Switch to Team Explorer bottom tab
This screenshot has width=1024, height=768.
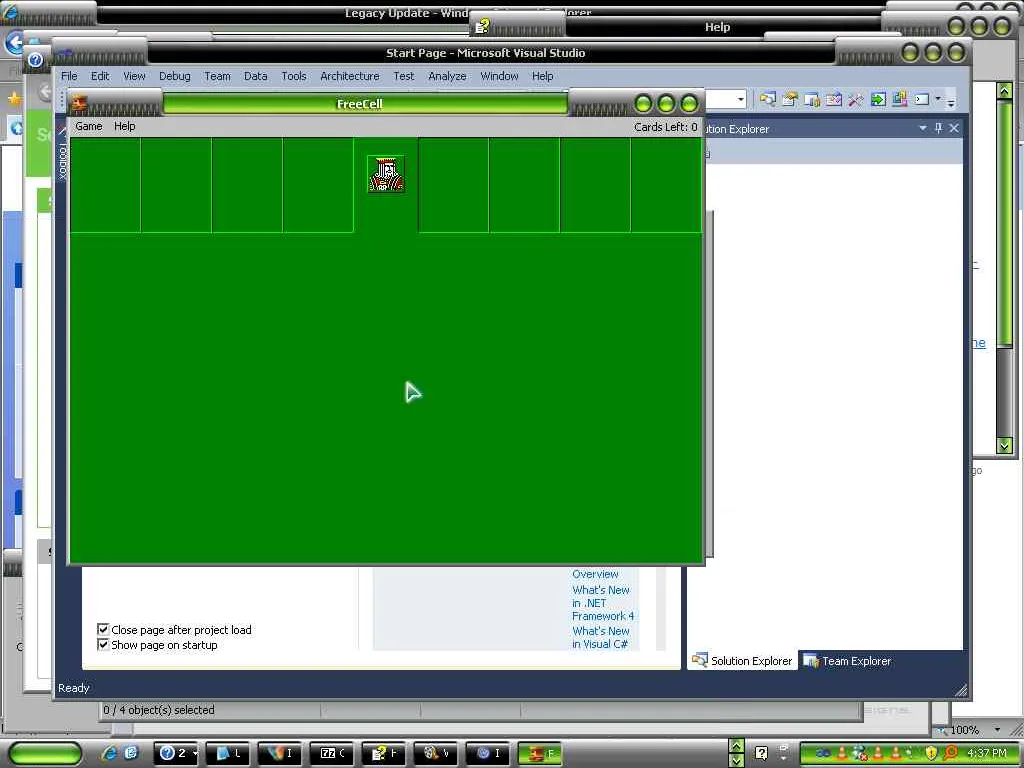848,660
